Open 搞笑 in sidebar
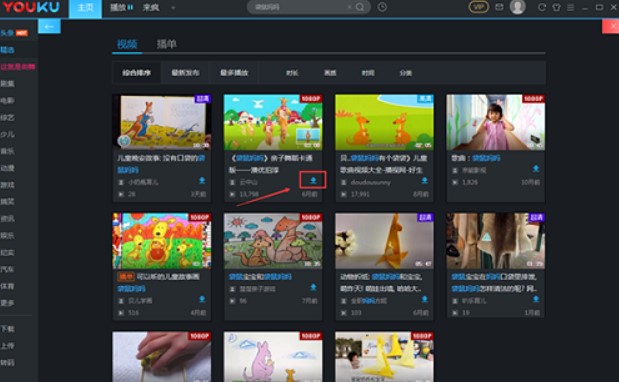Viewport: 619px width, 382px height. (x=8, y=202)
